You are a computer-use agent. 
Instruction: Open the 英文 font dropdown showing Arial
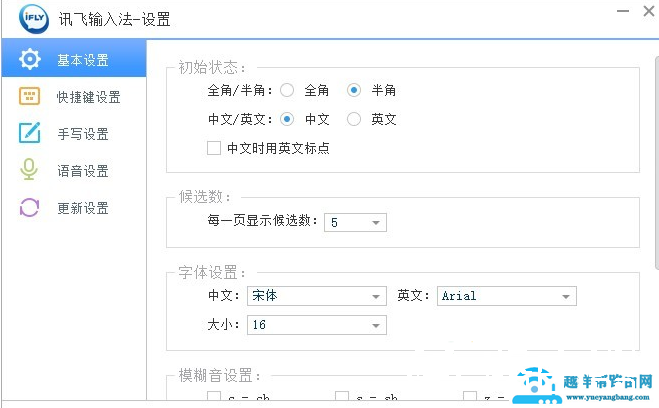(x=506, y=296)
